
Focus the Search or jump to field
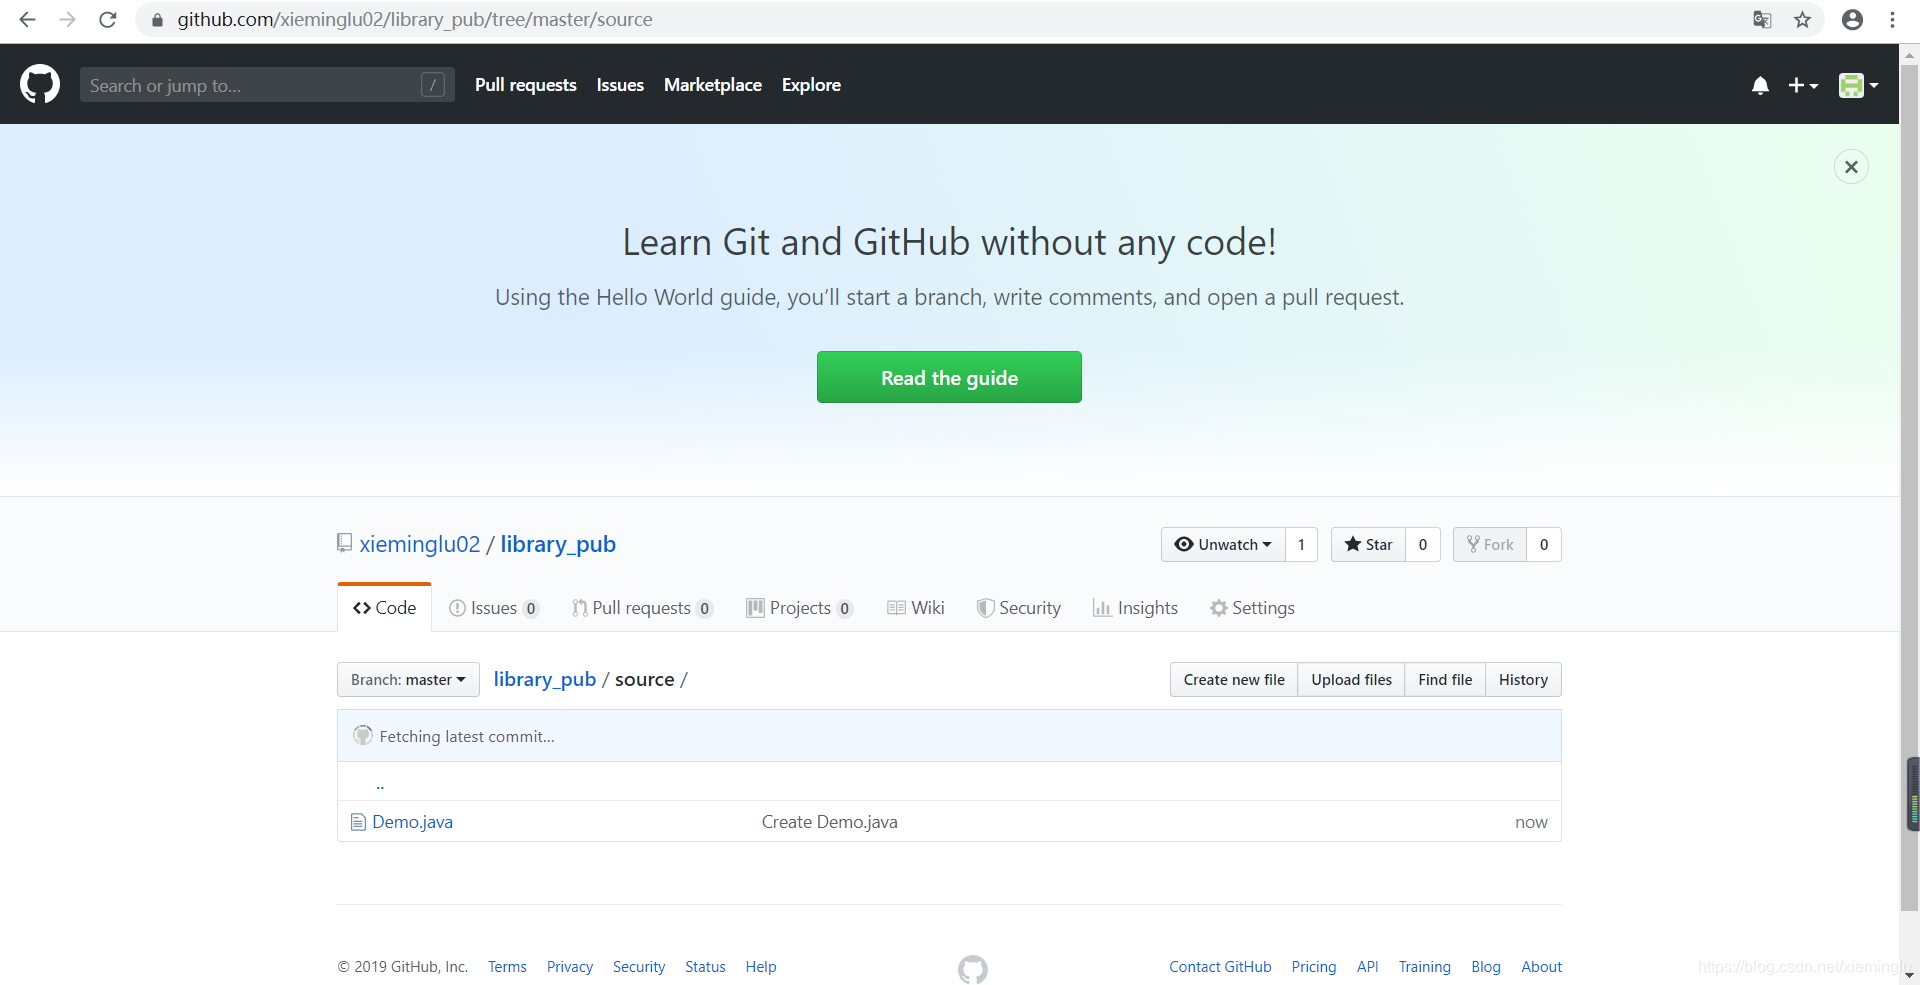coord(267,85)
